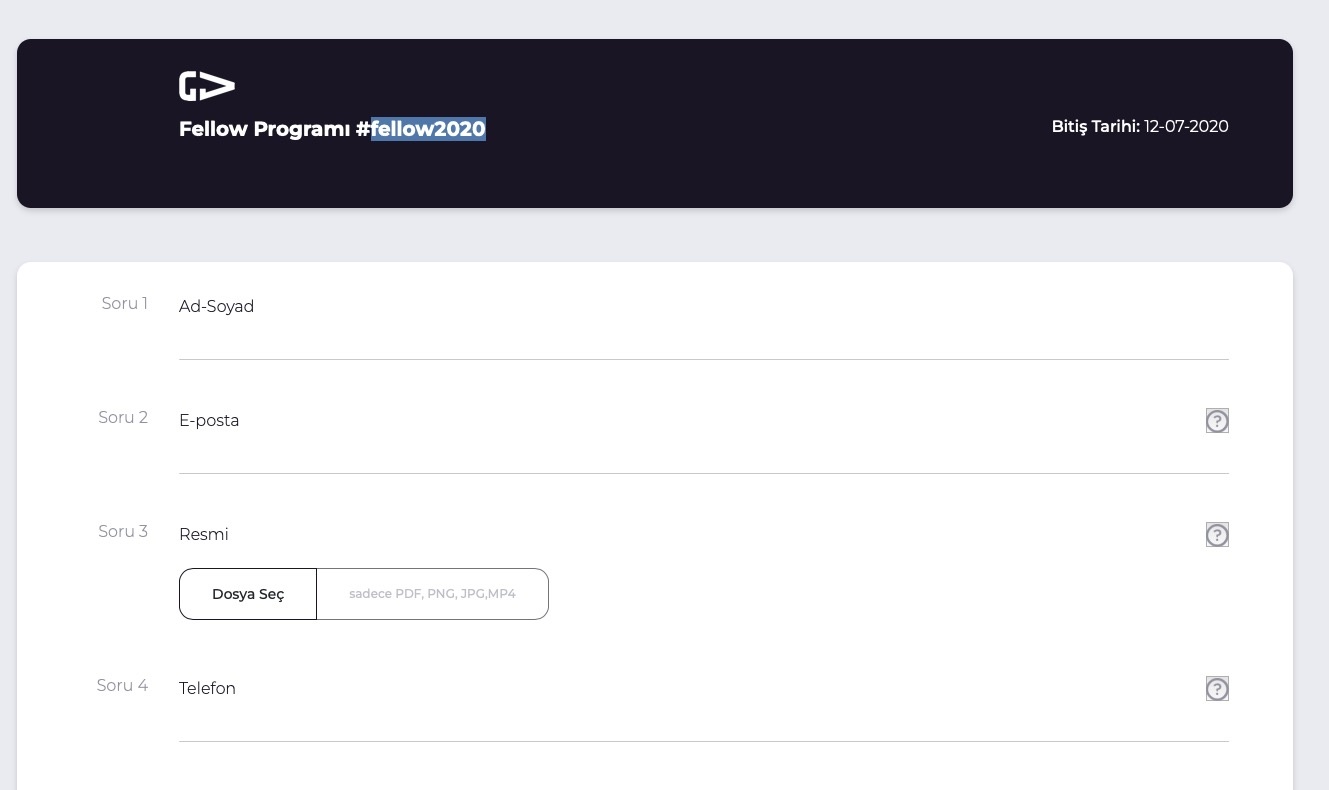Viewport: 1329px width, 790px height.
Task: Click the 'Fellow Programı' title text
Action: click(x=265, y=129)
